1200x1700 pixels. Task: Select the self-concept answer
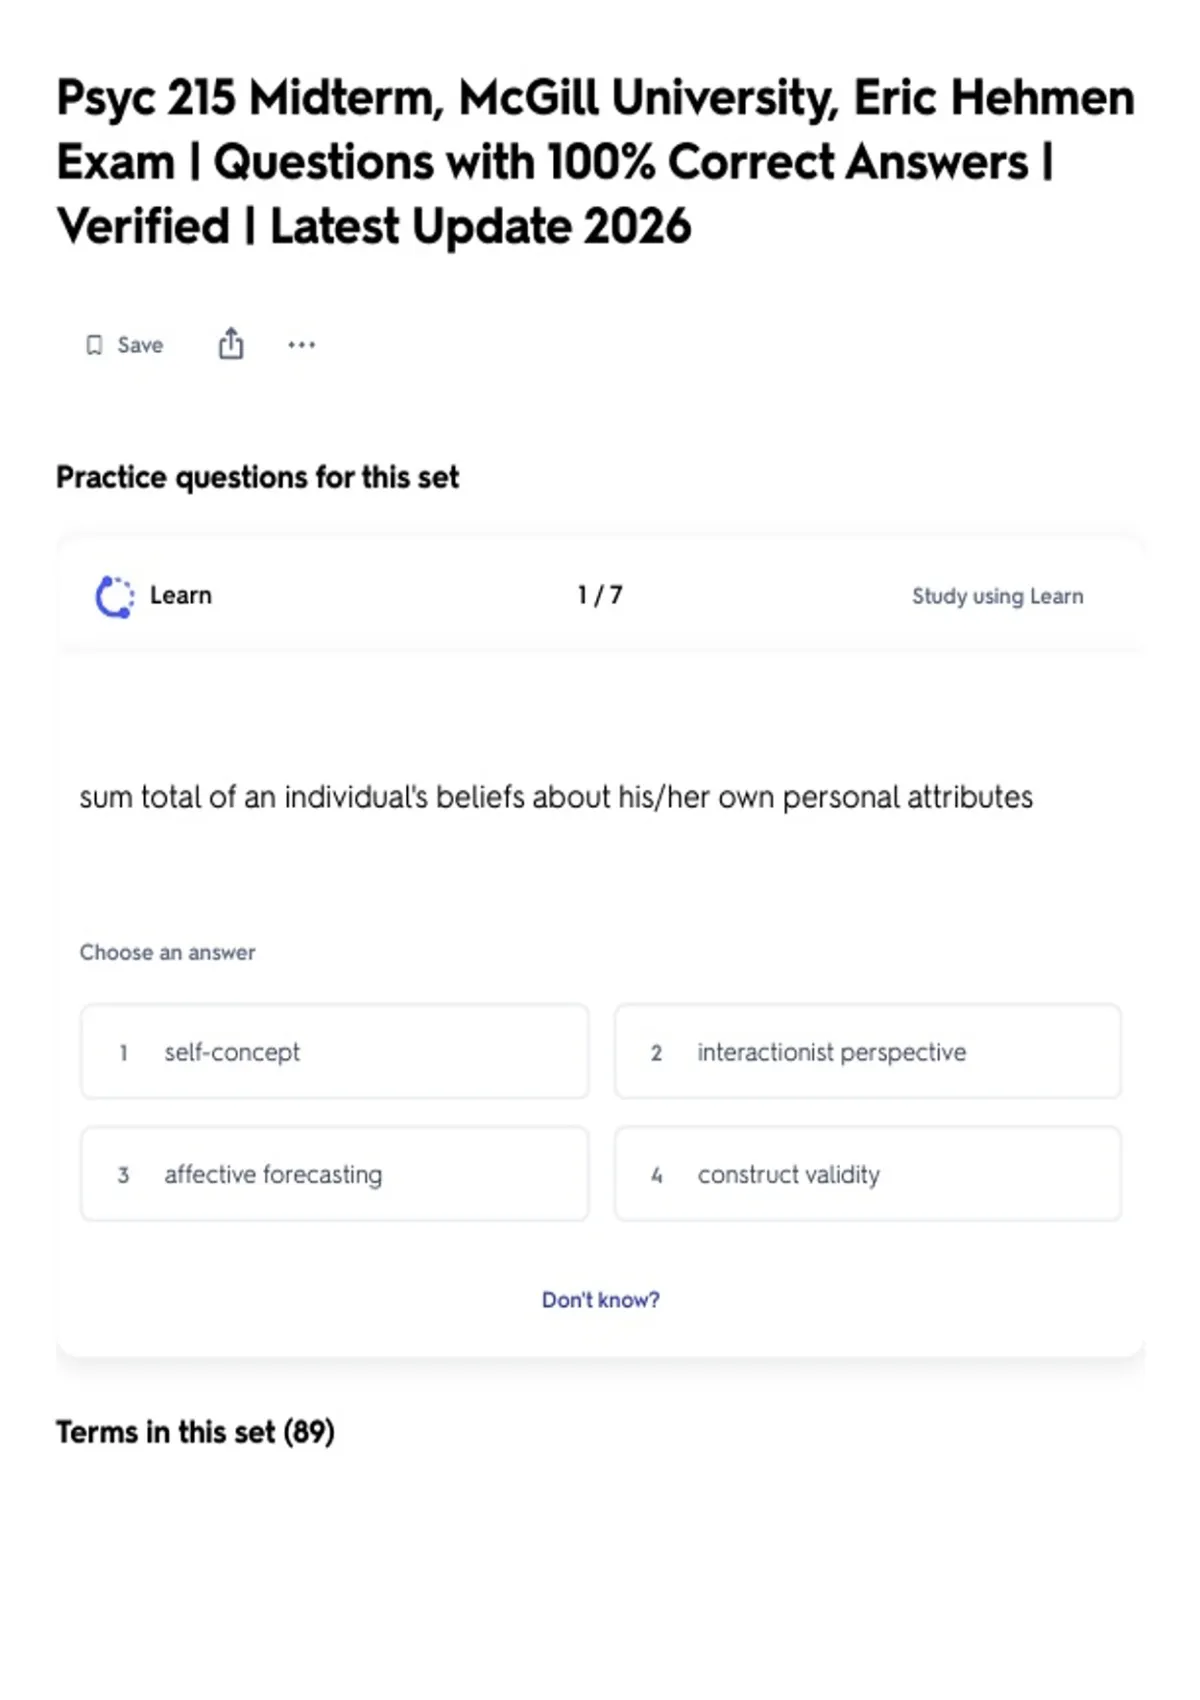(335, 1051)
